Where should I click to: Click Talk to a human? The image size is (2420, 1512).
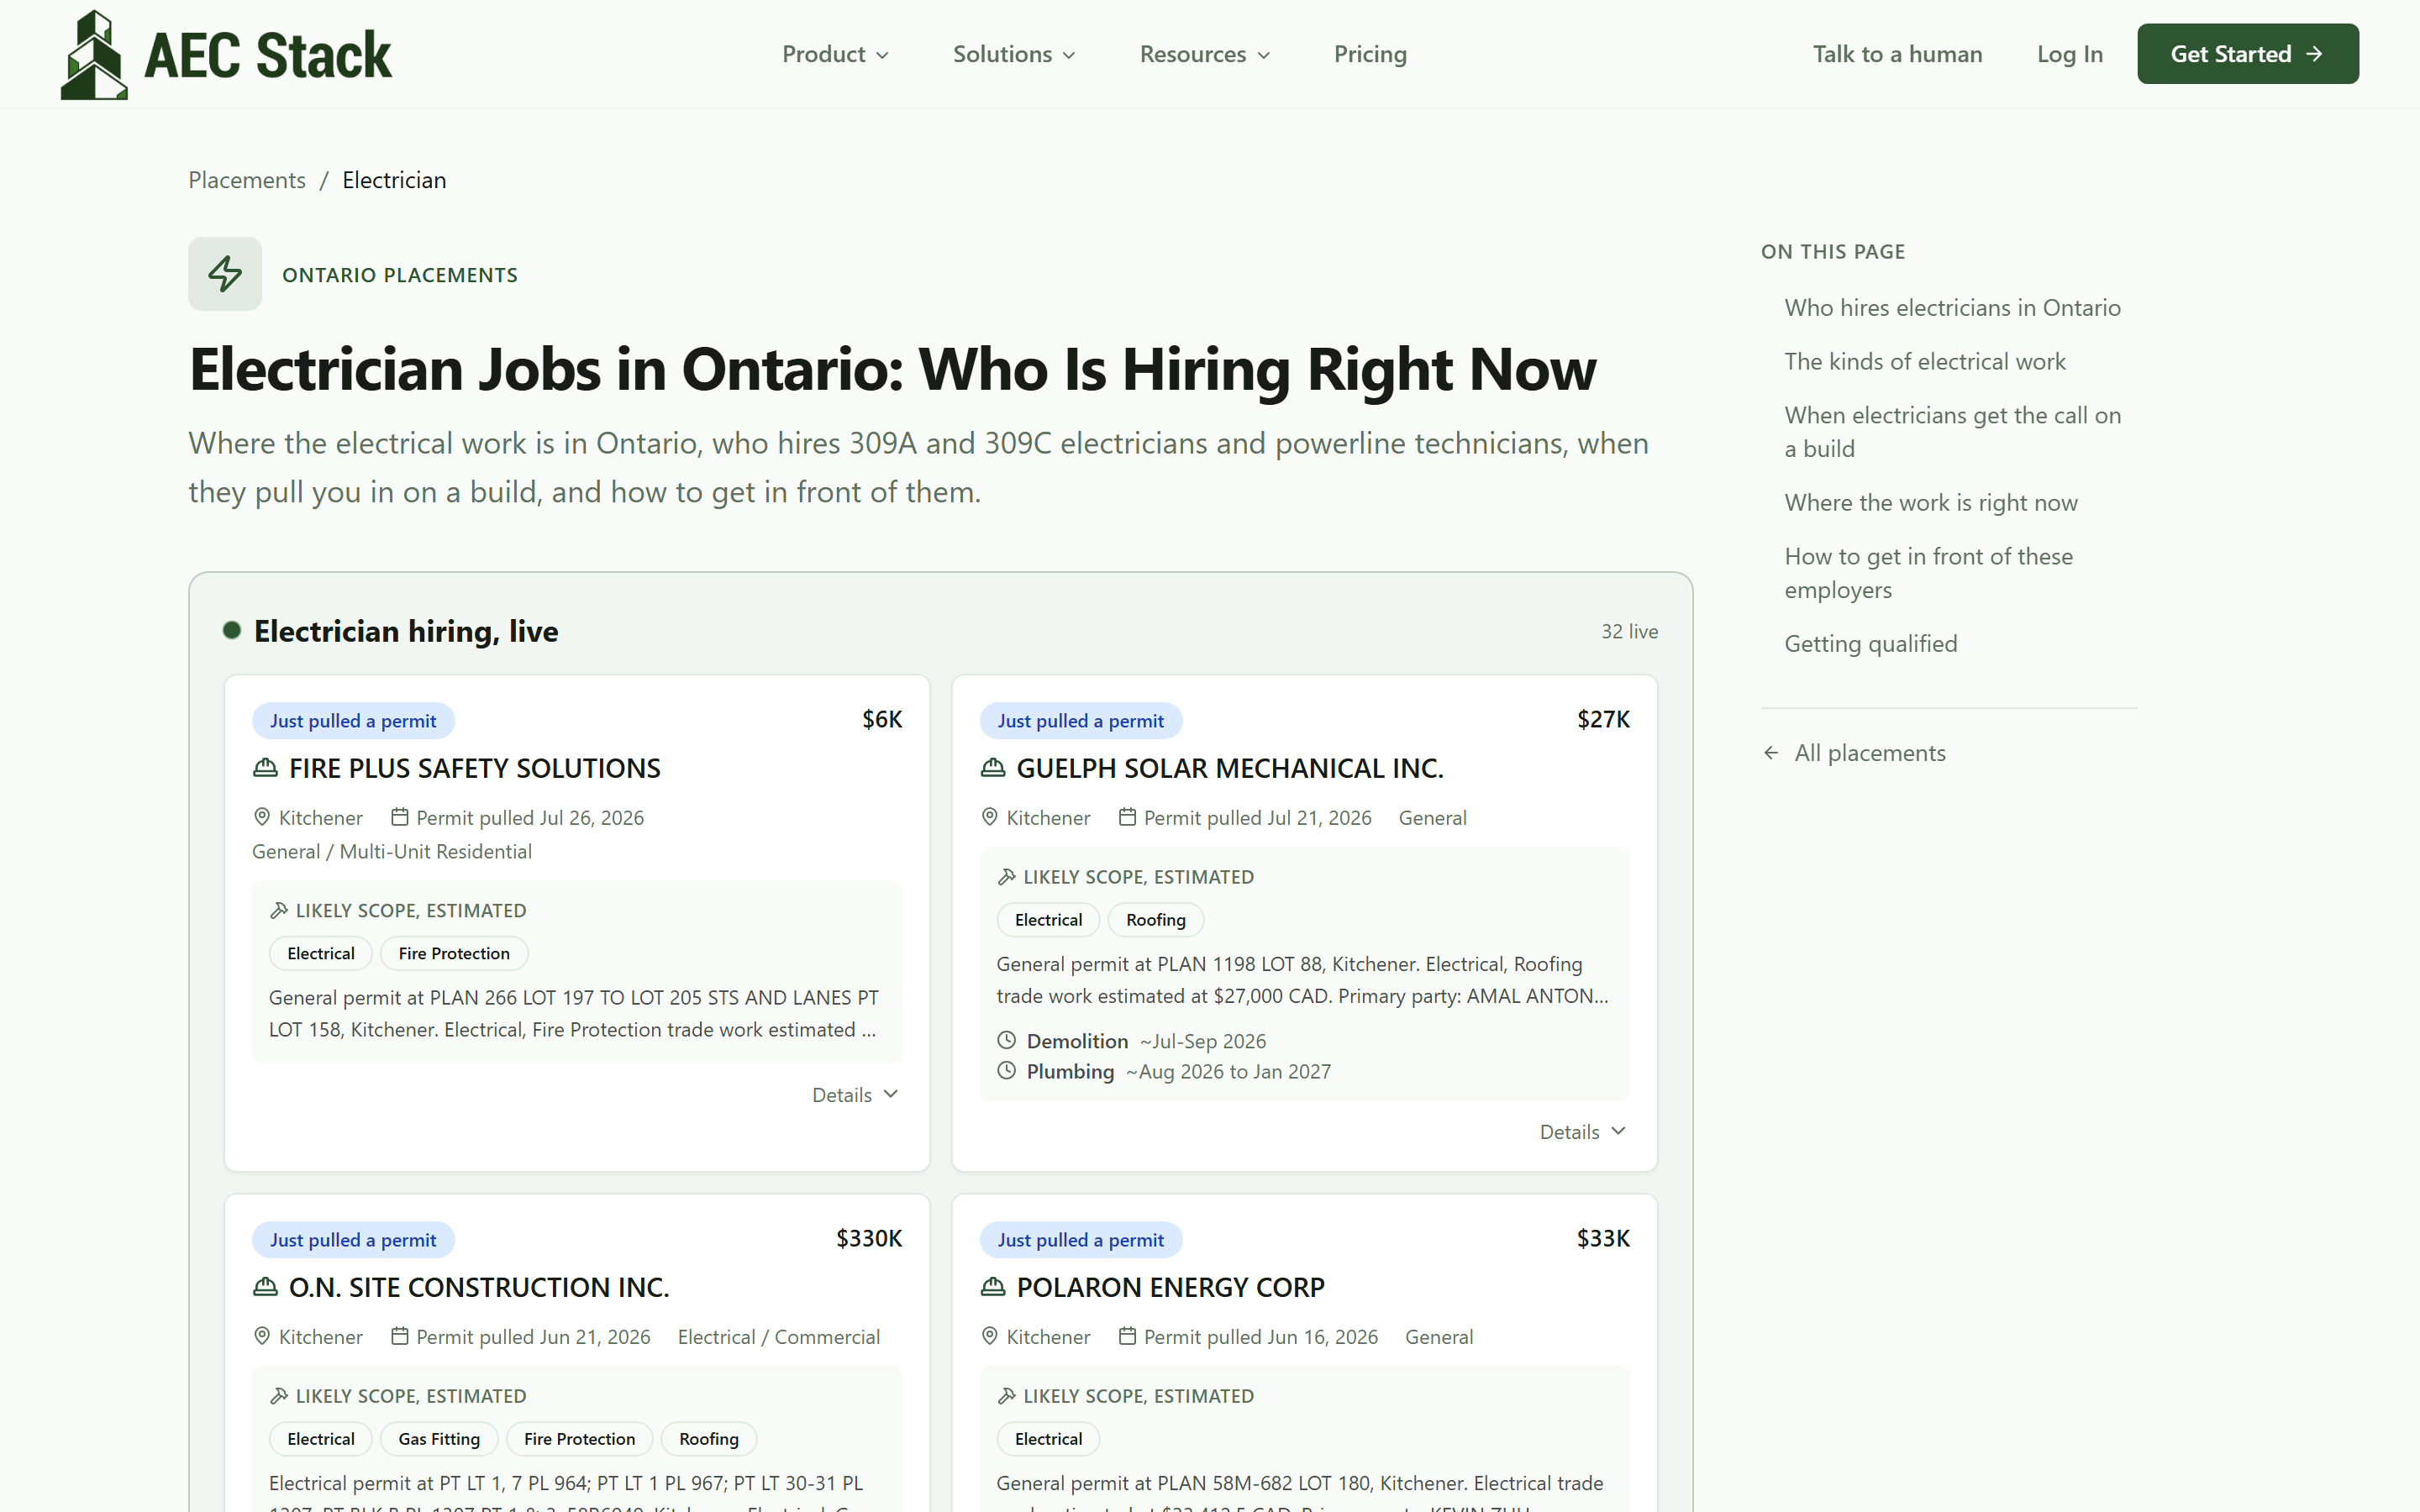point(1897,54)
